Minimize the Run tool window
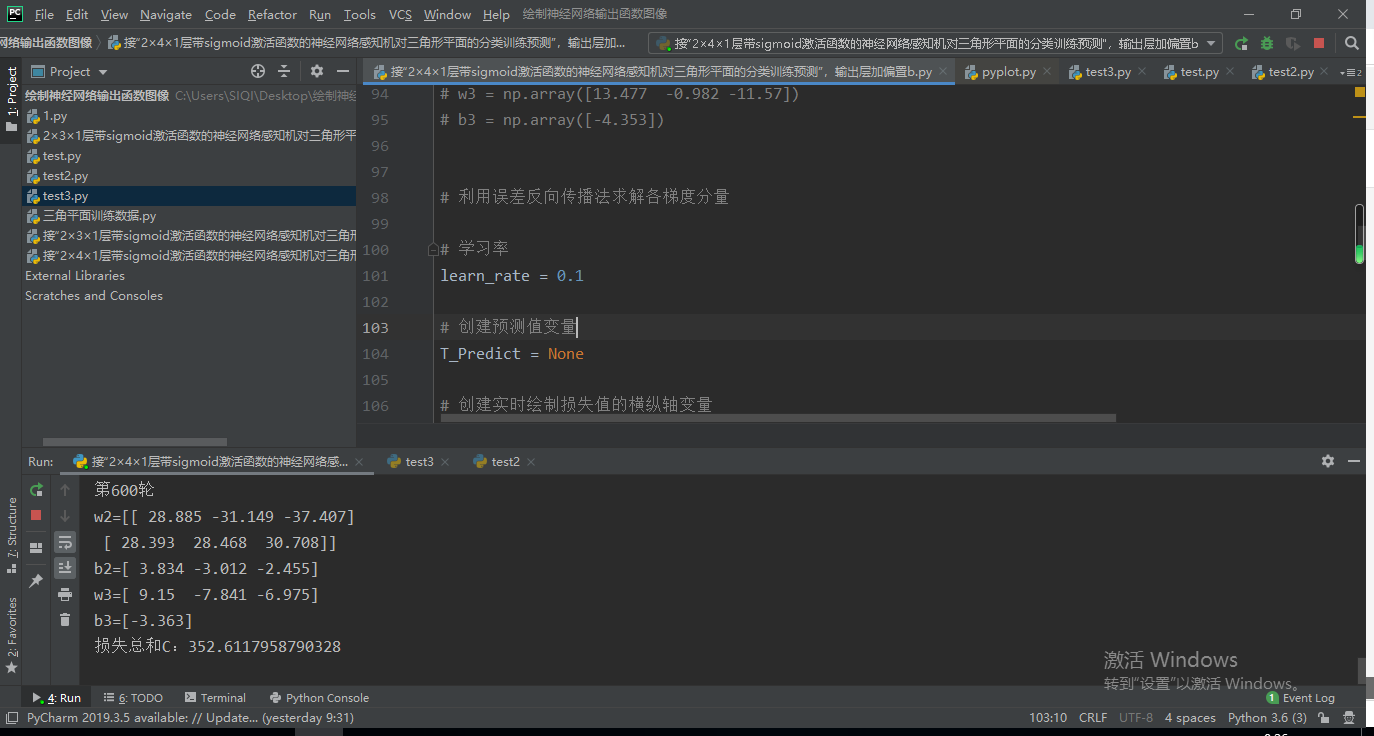Image resolution: width=1374 pixels, height=736 pixels. pos(1354,461)
